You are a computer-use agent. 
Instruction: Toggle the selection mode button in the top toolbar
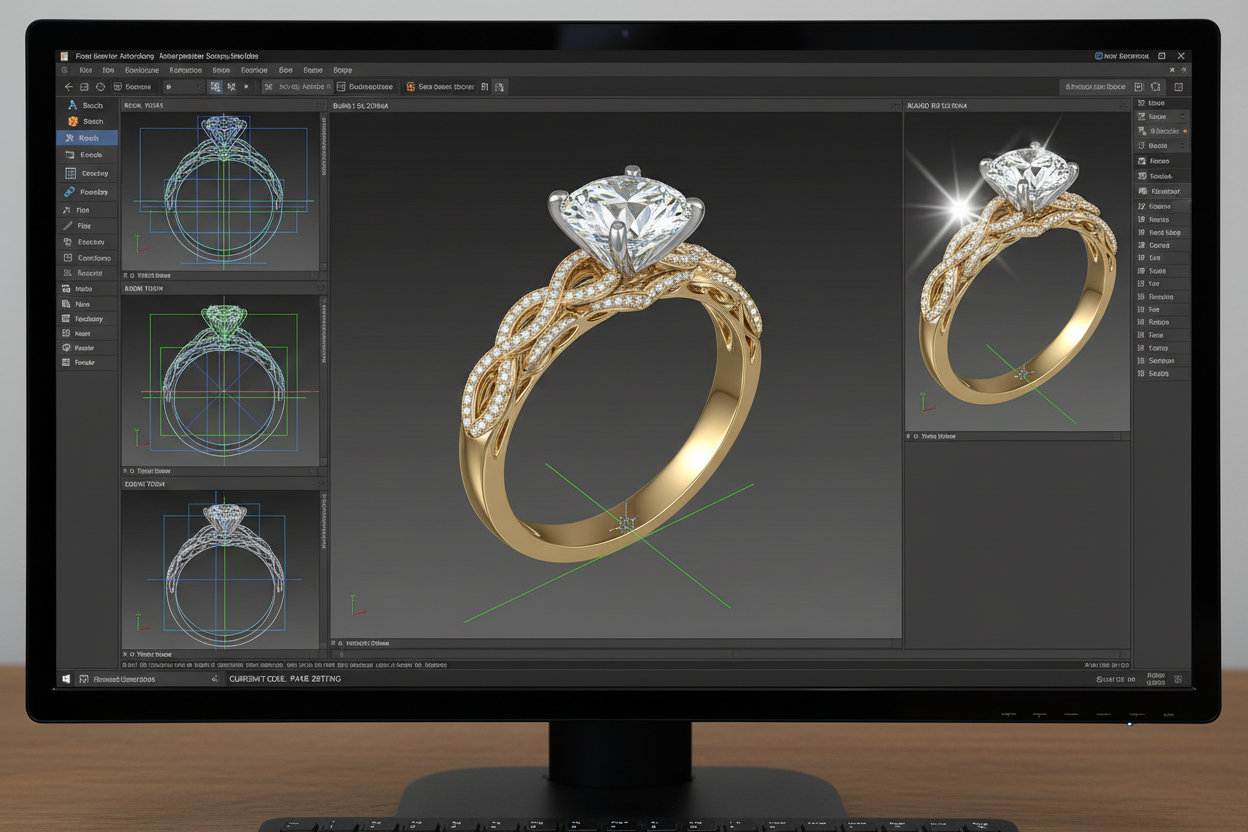(x=215, y=87)
